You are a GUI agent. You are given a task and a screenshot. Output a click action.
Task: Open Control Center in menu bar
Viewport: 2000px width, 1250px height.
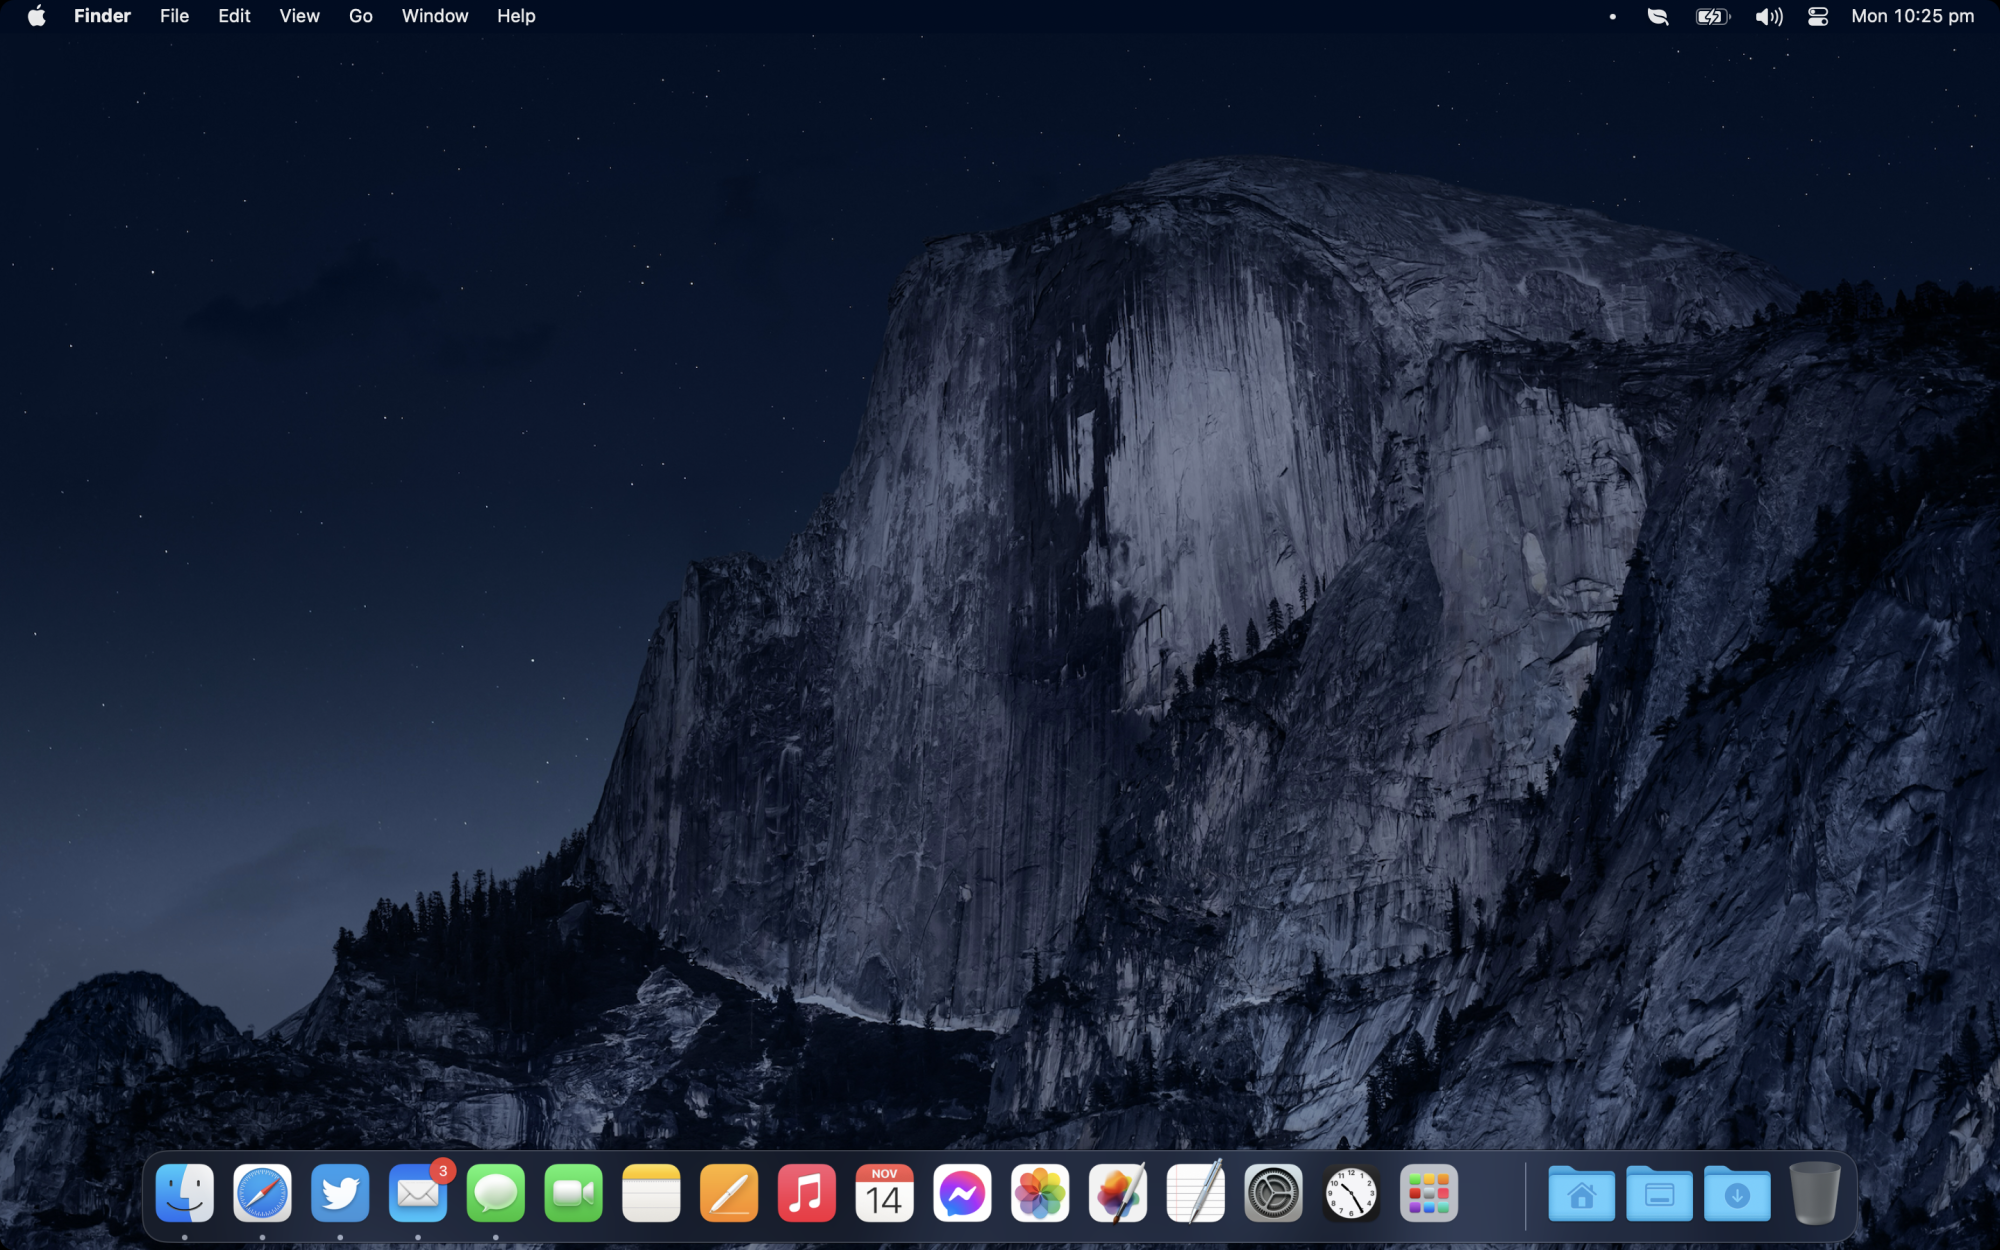(x=1818, y=16)
